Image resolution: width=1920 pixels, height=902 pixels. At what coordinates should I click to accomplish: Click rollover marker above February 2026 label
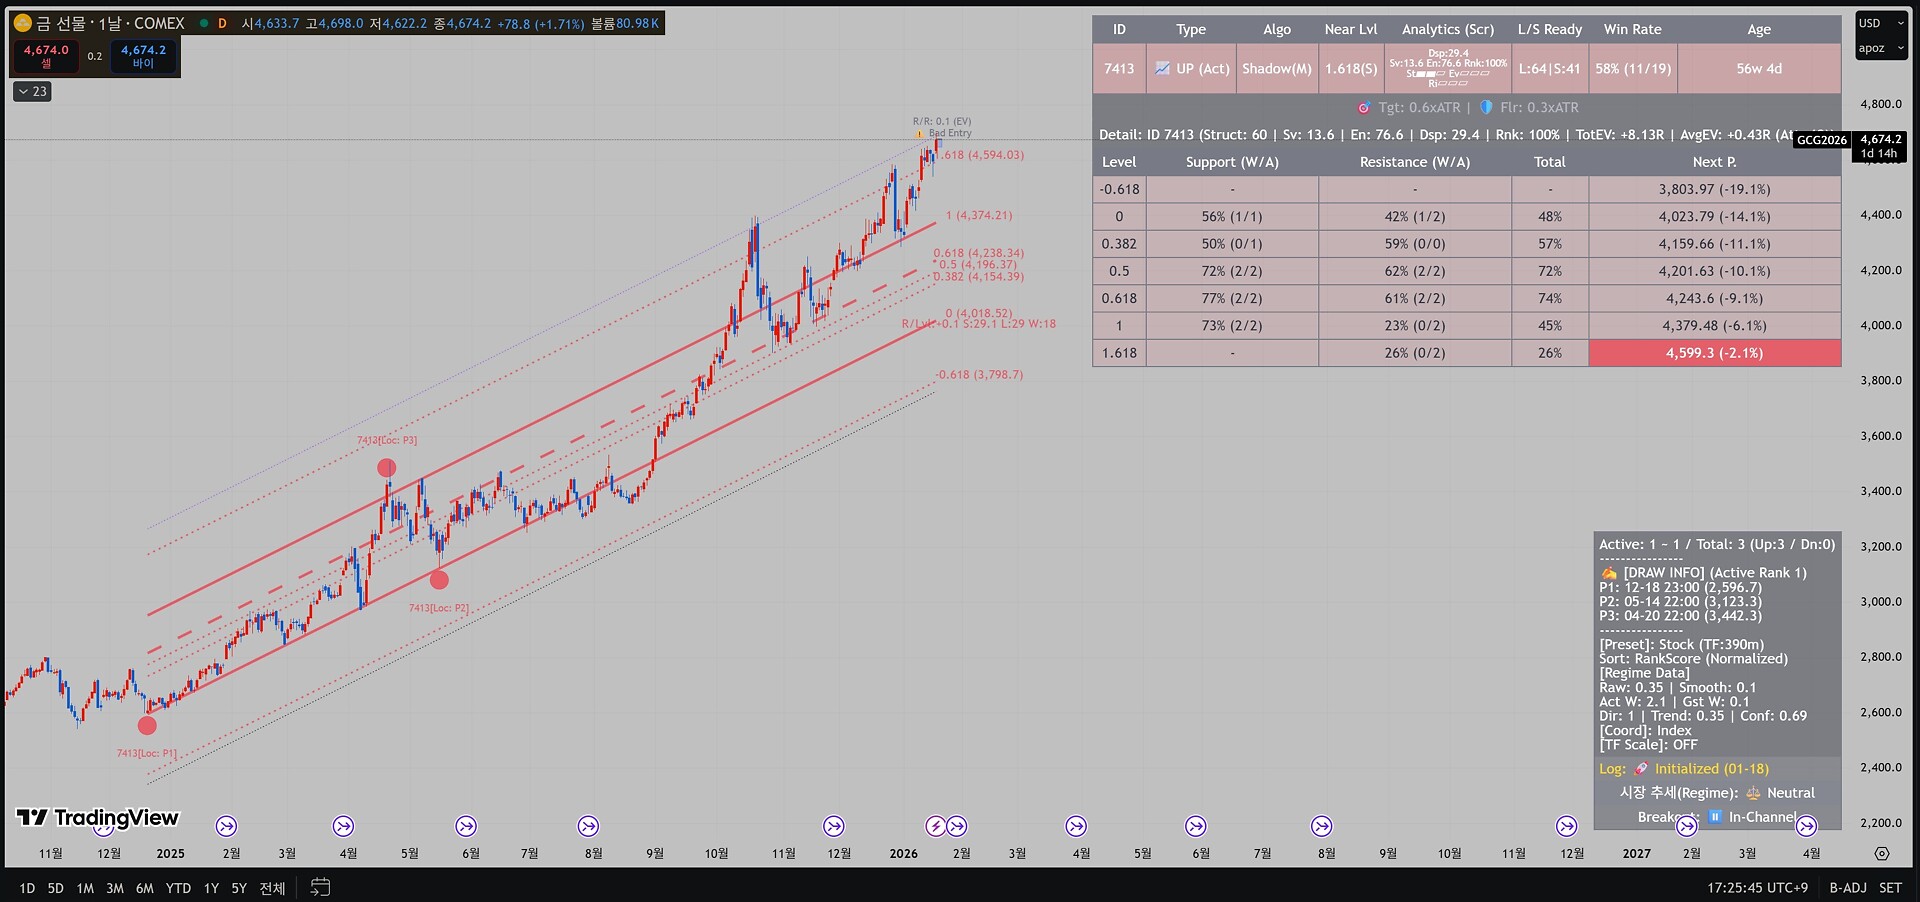[957, 826]
